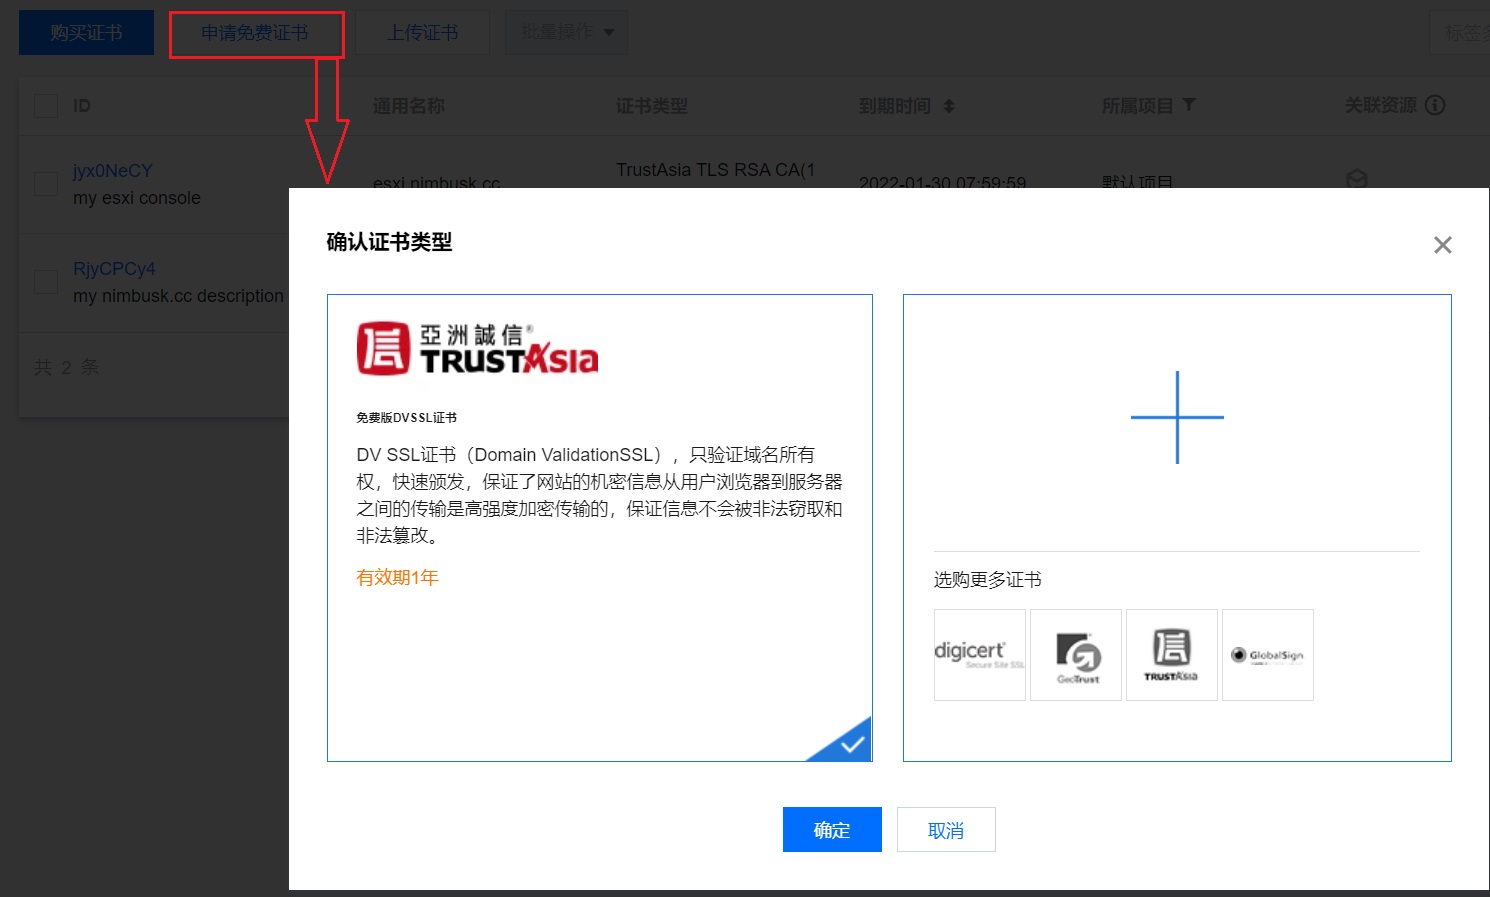Open the 批量操作 dropdown
Viewport: 1490px width, 897px height.
point(567,31)
